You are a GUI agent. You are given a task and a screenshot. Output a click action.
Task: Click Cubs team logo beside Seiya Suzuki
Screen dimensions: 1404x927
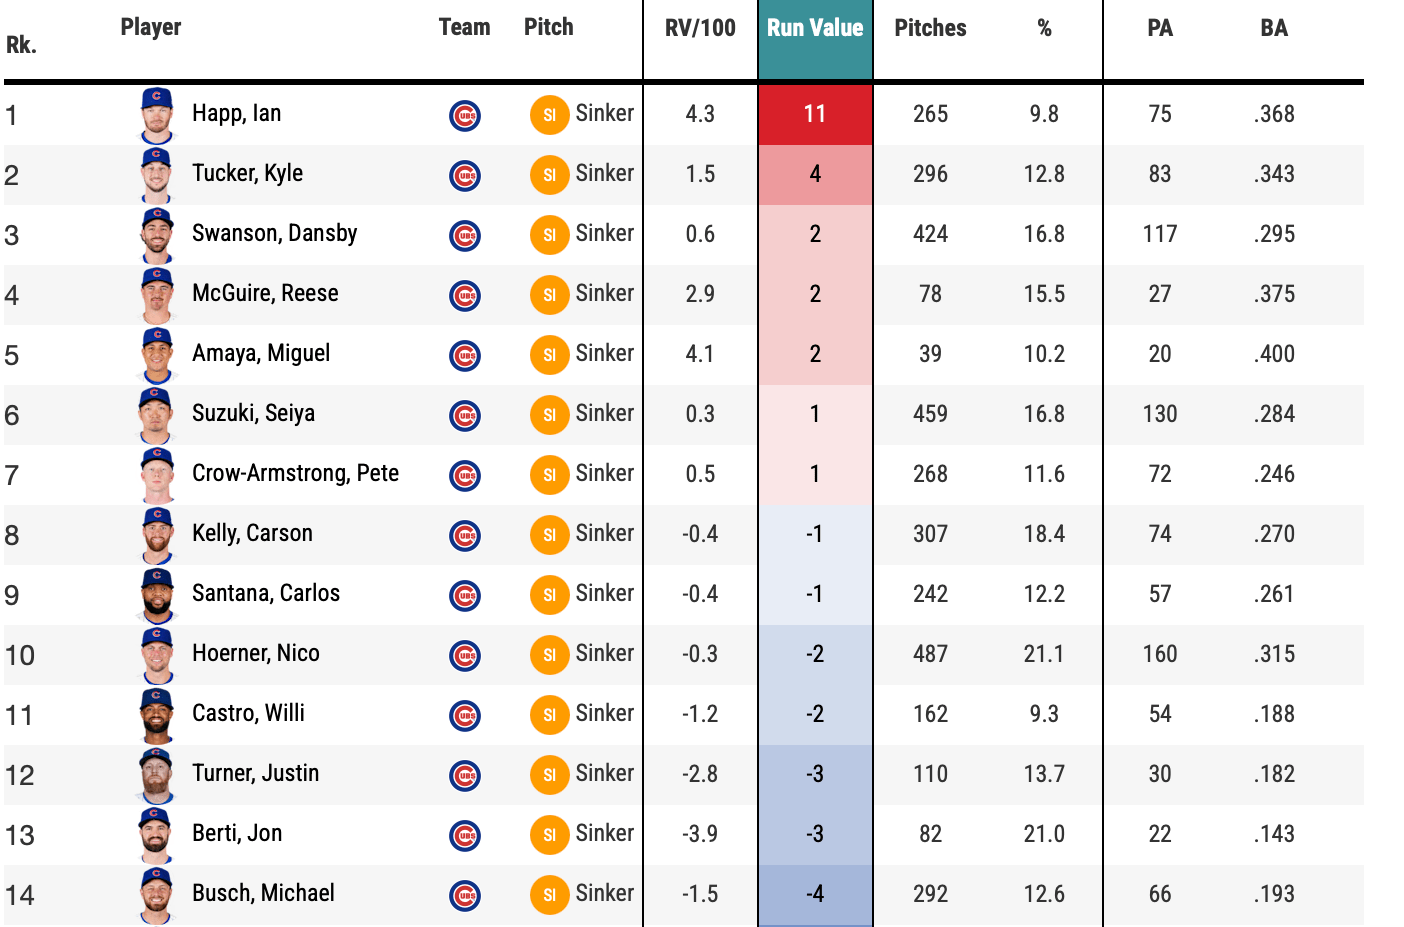coord(465,415)
